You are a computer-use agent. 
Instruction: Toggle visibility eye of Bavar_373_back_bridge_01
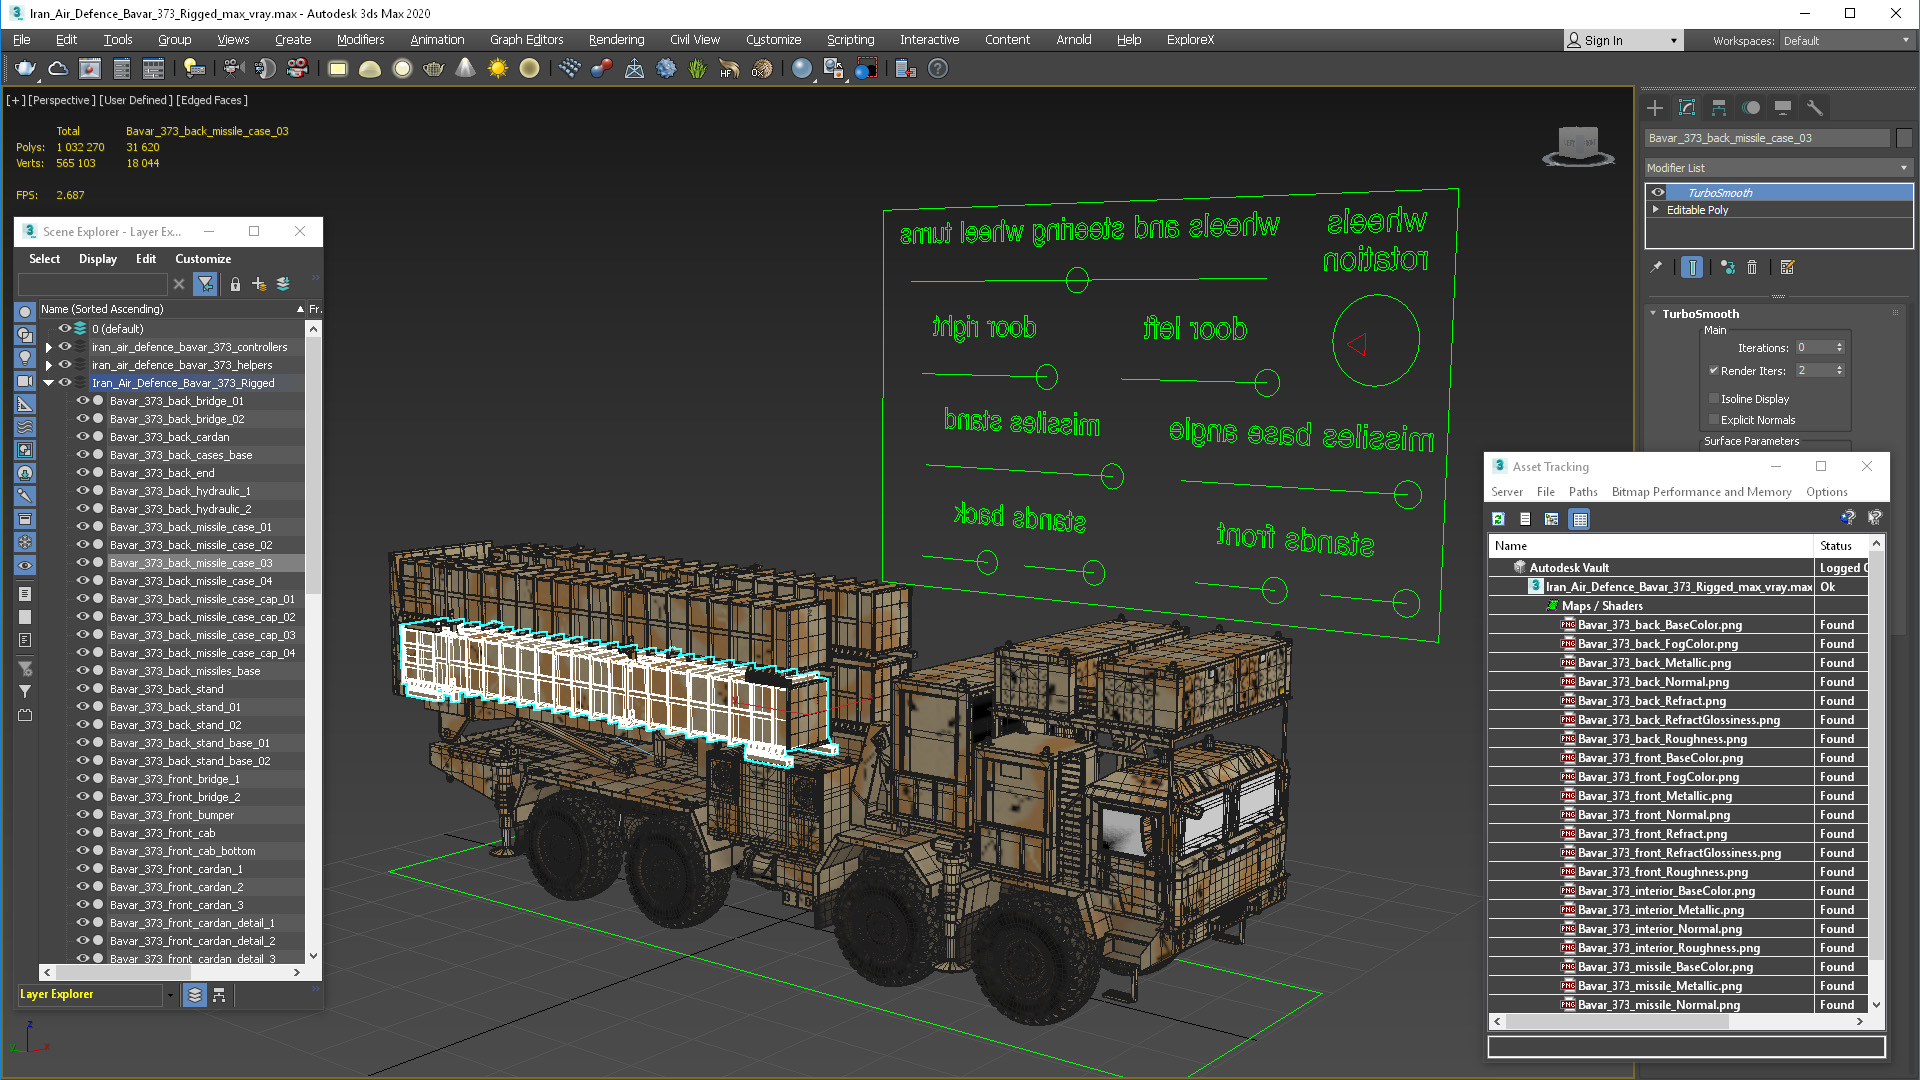coord(83,401)
